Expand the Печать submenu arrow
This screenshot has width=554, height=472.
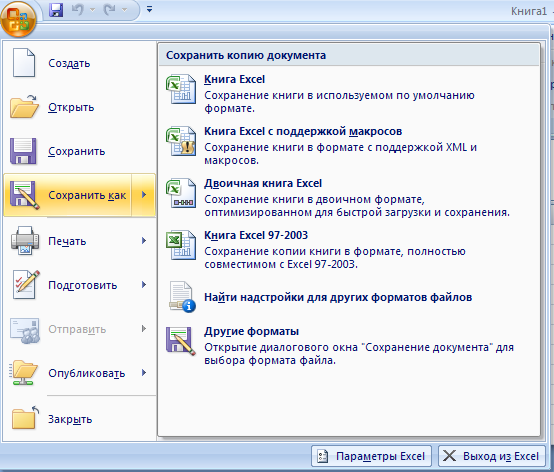click(144, 241)
